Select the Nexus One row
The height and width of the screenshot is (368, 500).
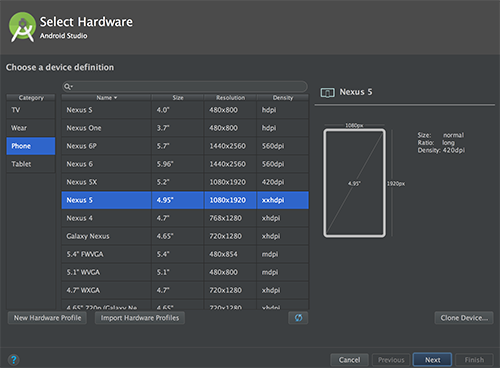pos(185,128)
